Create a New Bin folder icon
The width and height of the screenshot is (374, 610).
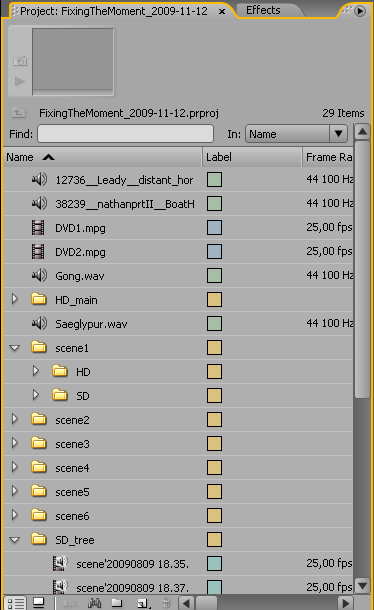point(117,603)
